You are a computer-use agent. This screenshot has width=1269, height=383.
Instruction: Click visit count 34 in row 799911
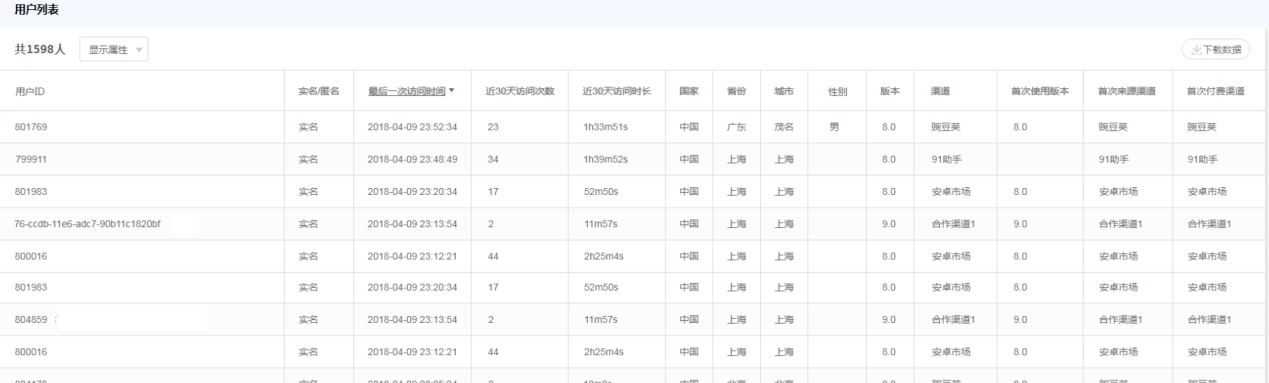click(x=493, y=159)
